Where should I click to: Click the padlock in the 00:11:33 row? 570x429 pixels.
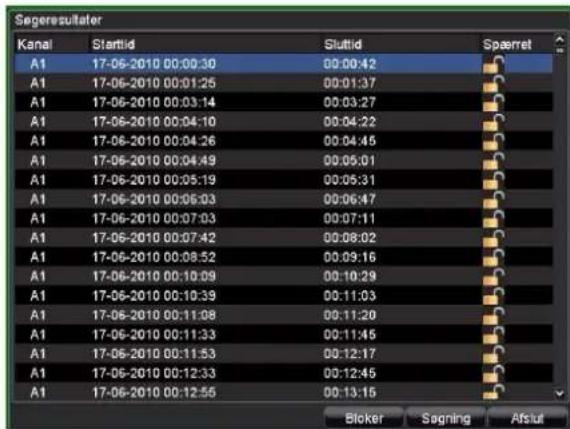click(x=494, y=335)
